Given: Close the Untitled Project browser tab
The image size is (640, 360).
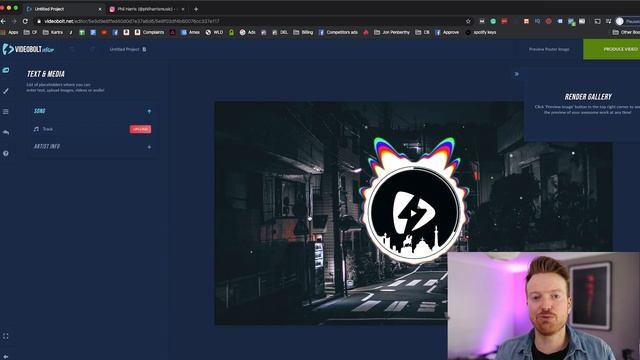Looking at the screenshot, I should [x=100, y=9].
